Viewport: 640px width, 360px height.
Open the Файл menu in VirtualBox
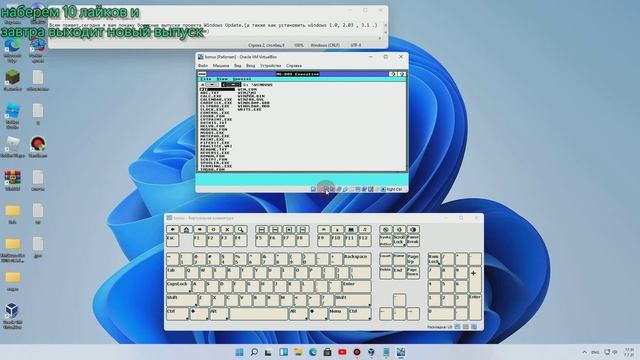click(203, 65)
